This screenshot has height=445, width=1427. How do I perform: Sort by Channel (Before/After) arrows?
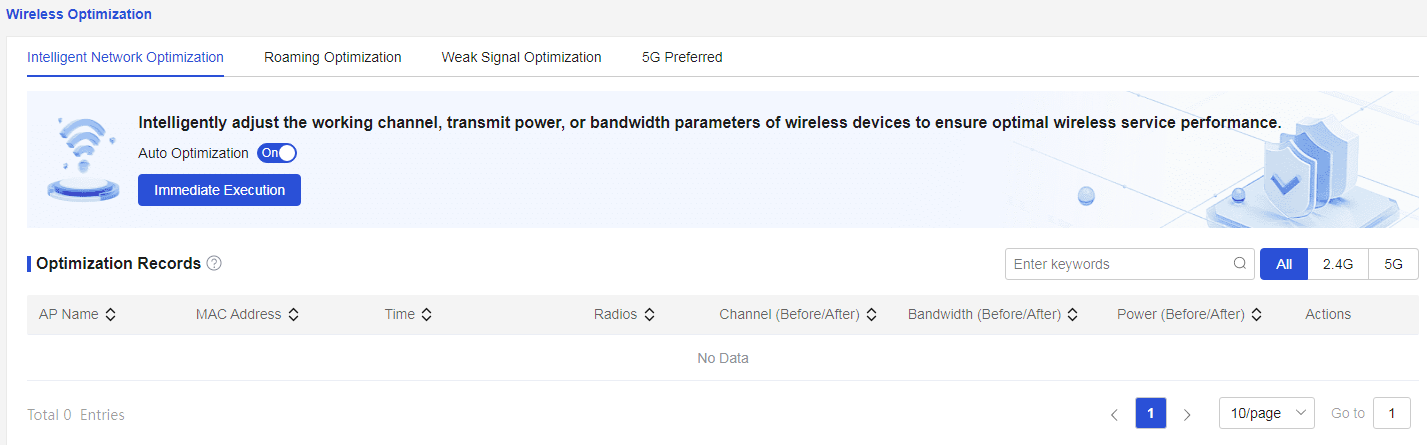click(x=871, y=314)
